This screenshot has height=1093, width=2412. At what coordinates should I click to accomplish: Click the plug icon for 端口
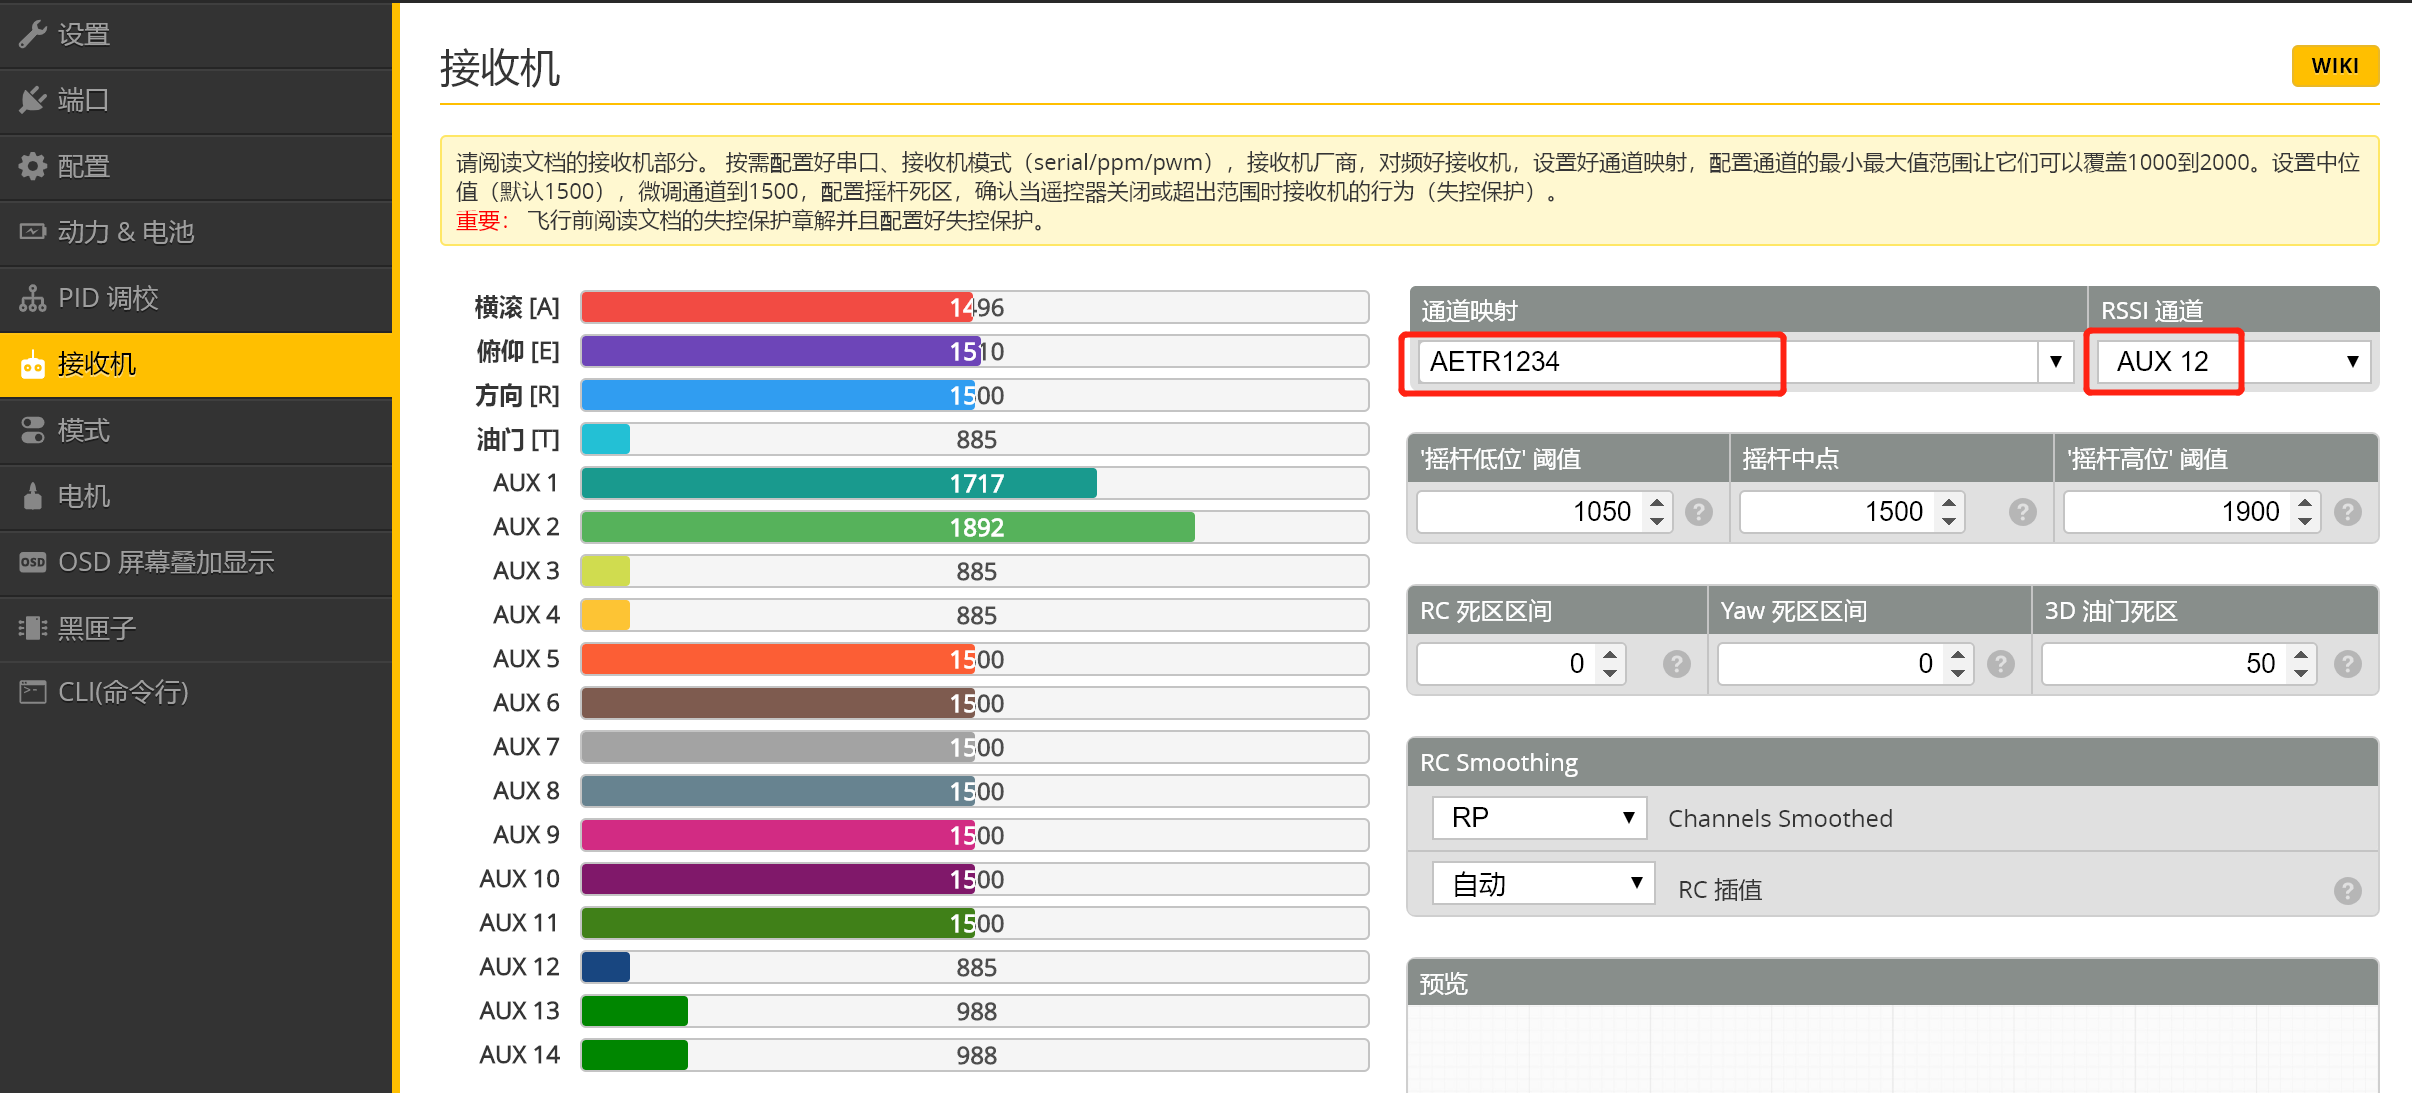coord(33,100)
